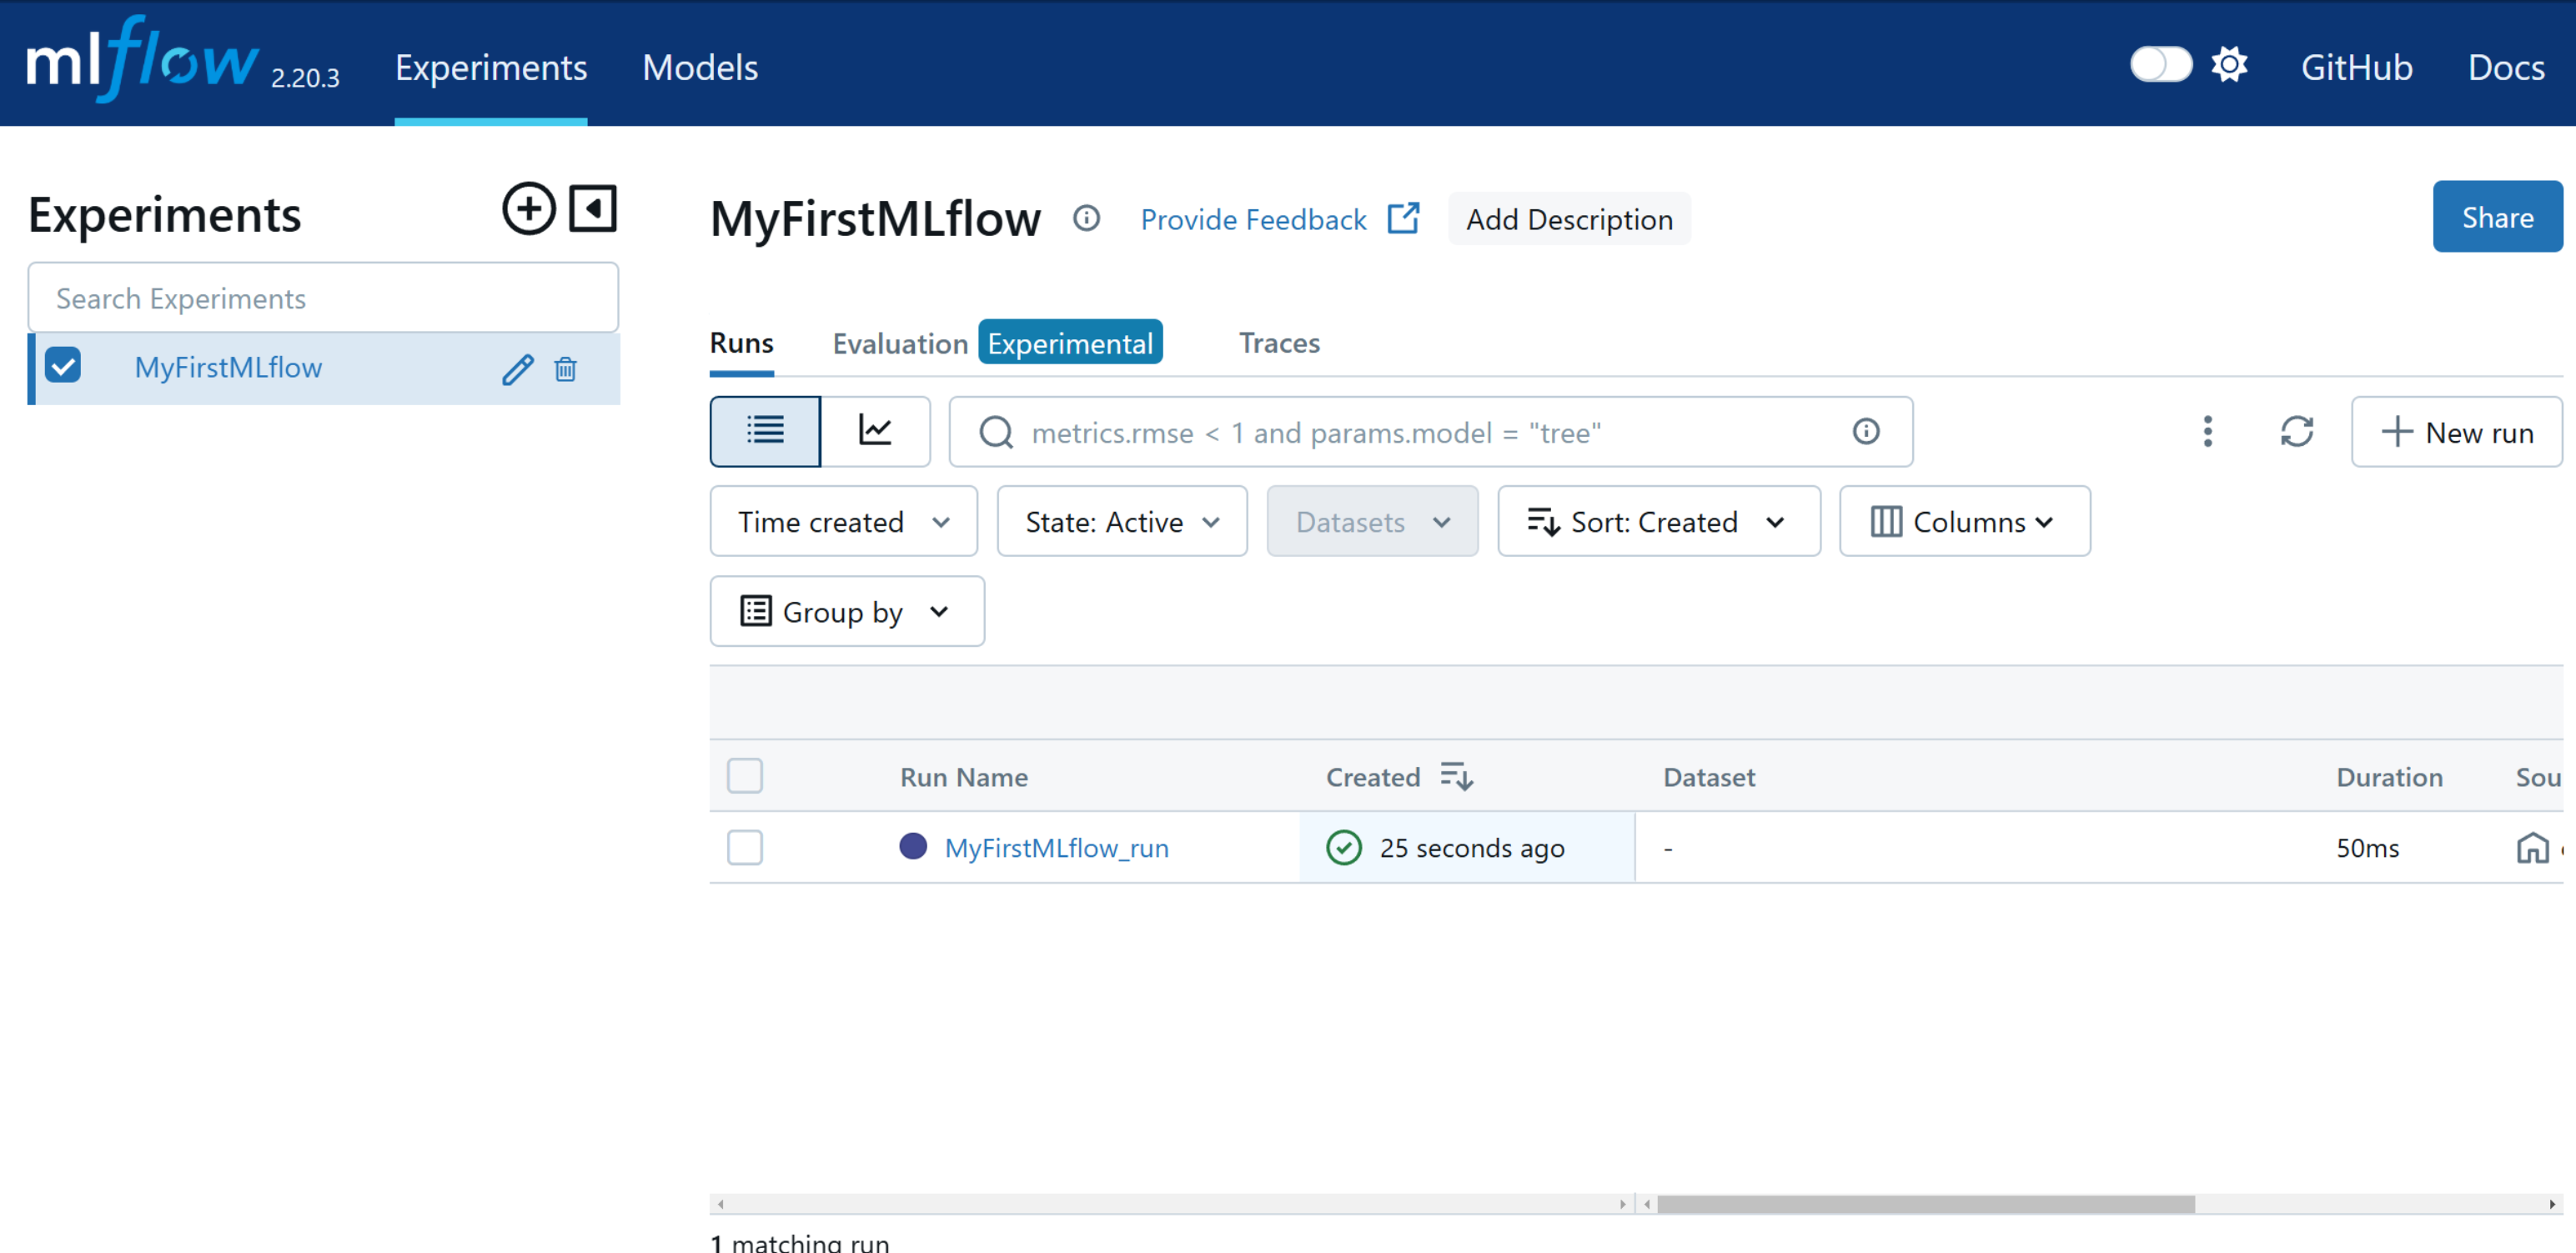Collapse the experiments sidebar panel

[593, 209]
